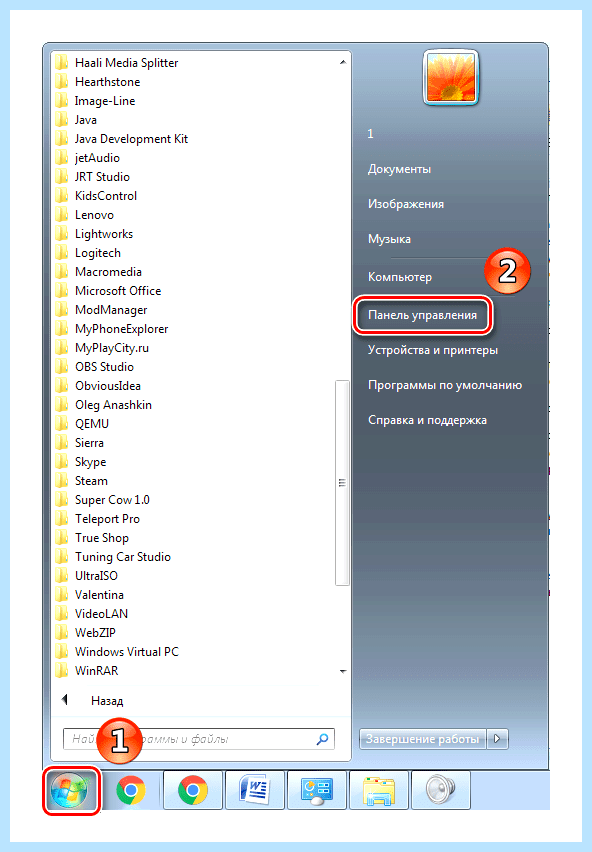Click the Skype folder icon
The height and width of the screenshot is (852, 592).
pyautogui.click(x=61, y=462)
